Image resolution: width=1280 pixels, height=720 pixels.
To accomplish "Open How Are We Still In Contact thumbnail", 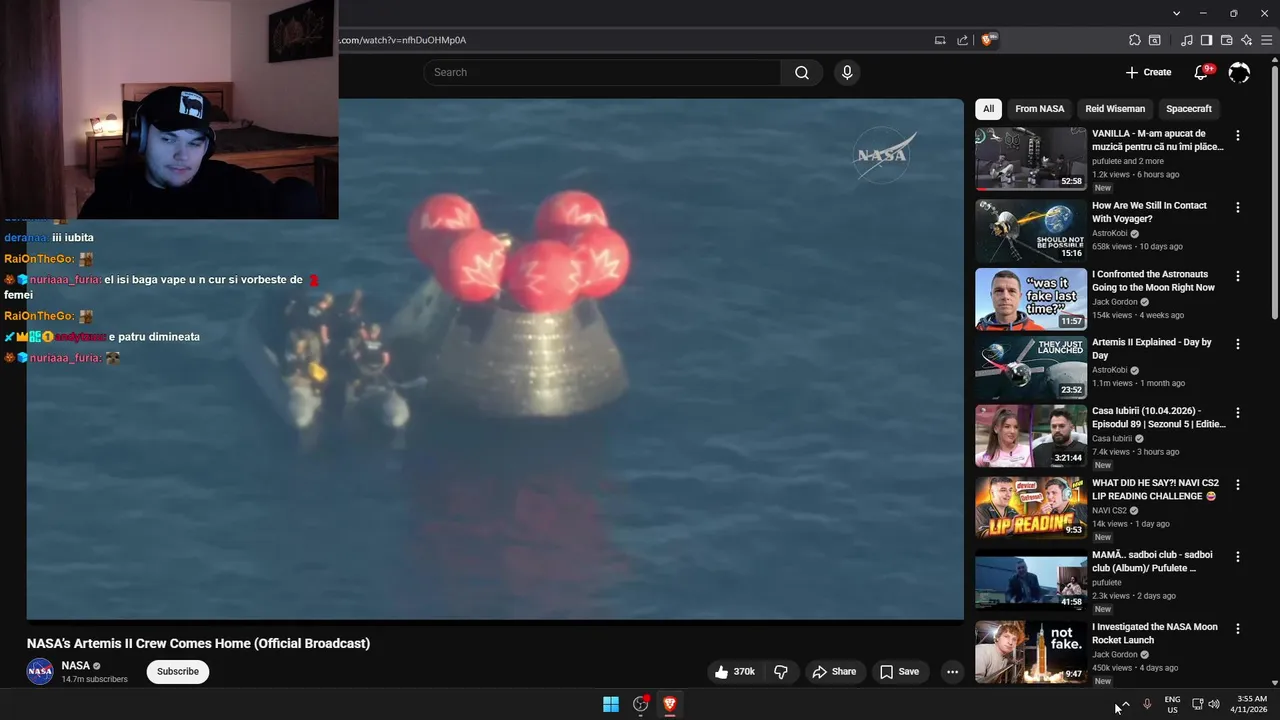I will point(1030,231).
